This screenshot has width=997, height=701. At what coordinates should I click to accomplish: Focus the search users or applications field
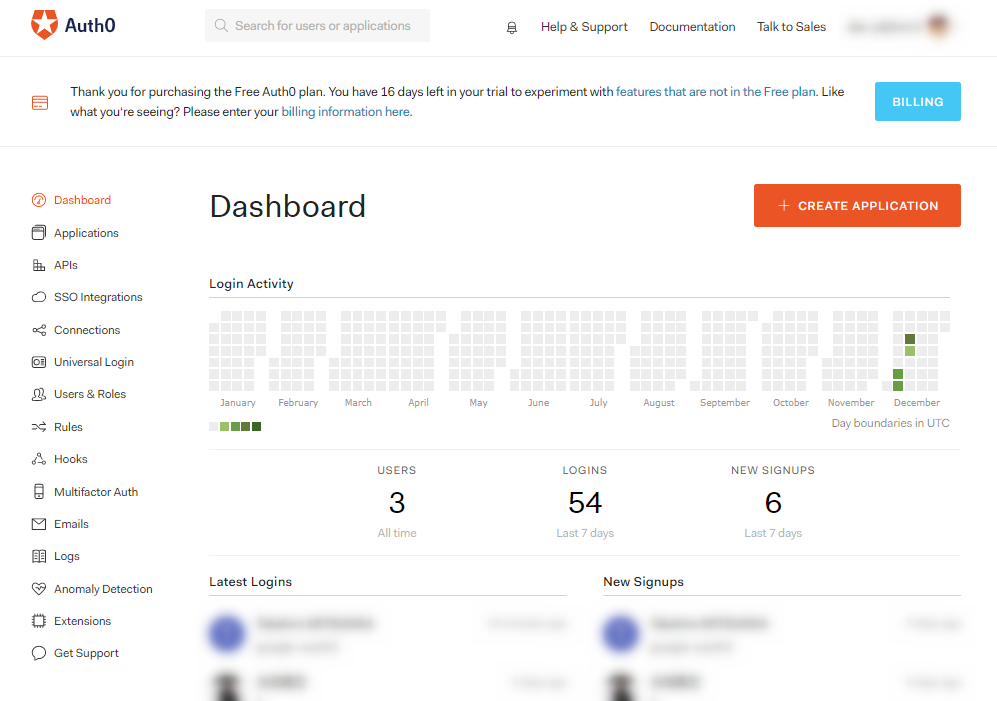tap(317, 25)
